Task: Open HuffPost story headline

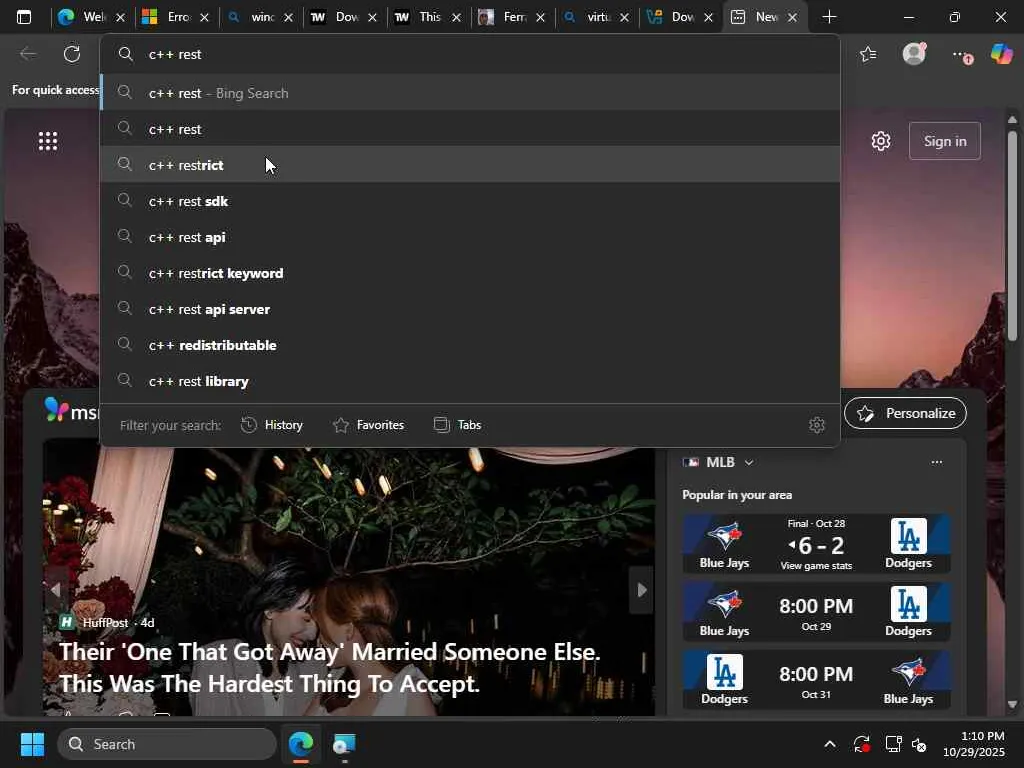Action: pos(329,667)
